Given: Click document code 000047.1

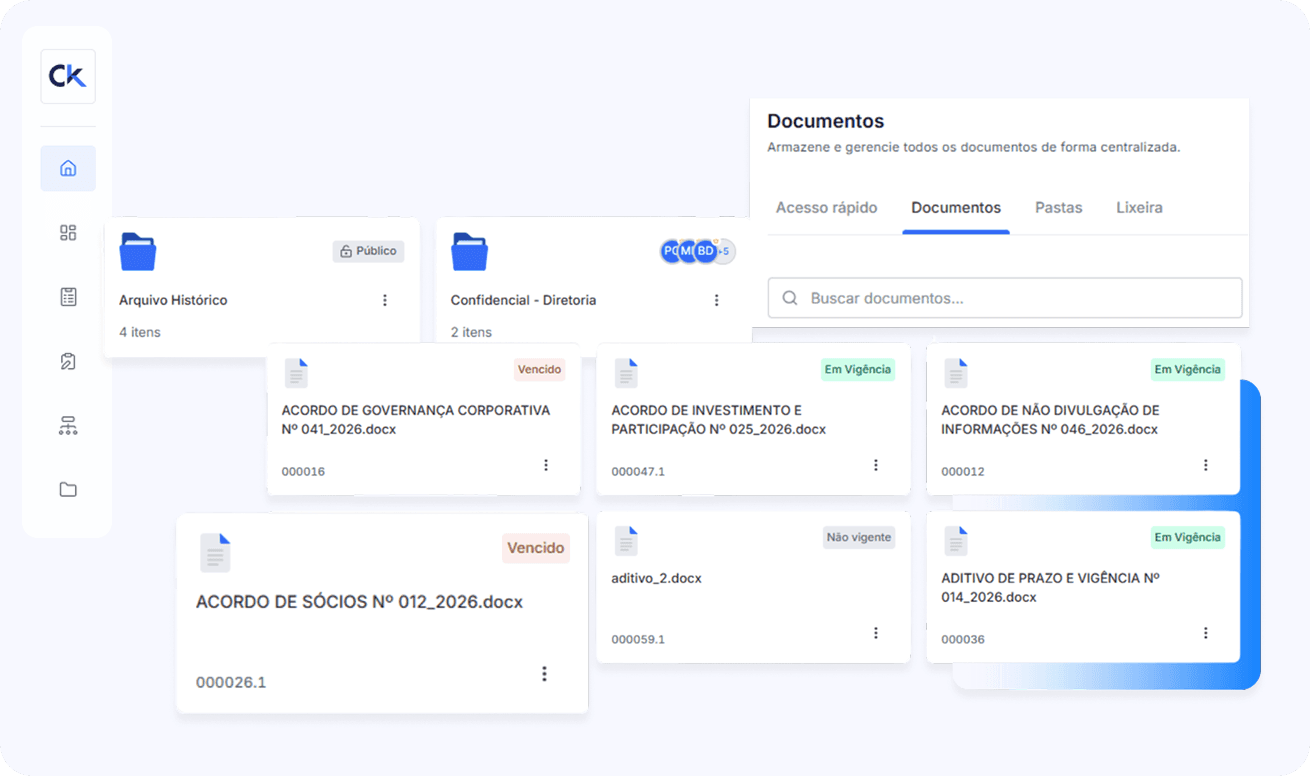Looking at the screenshot, I should click(638, 472).
